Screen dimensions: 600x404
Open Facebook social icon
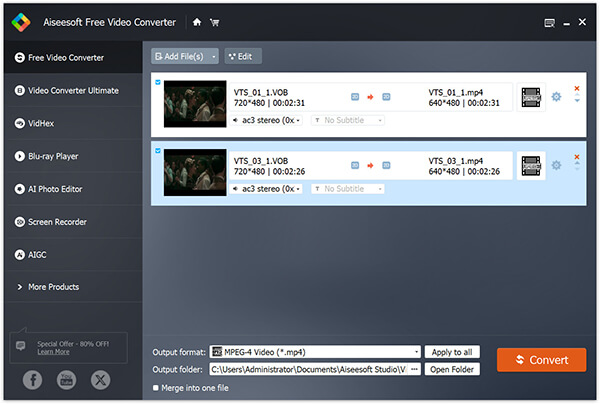(33, 380)
